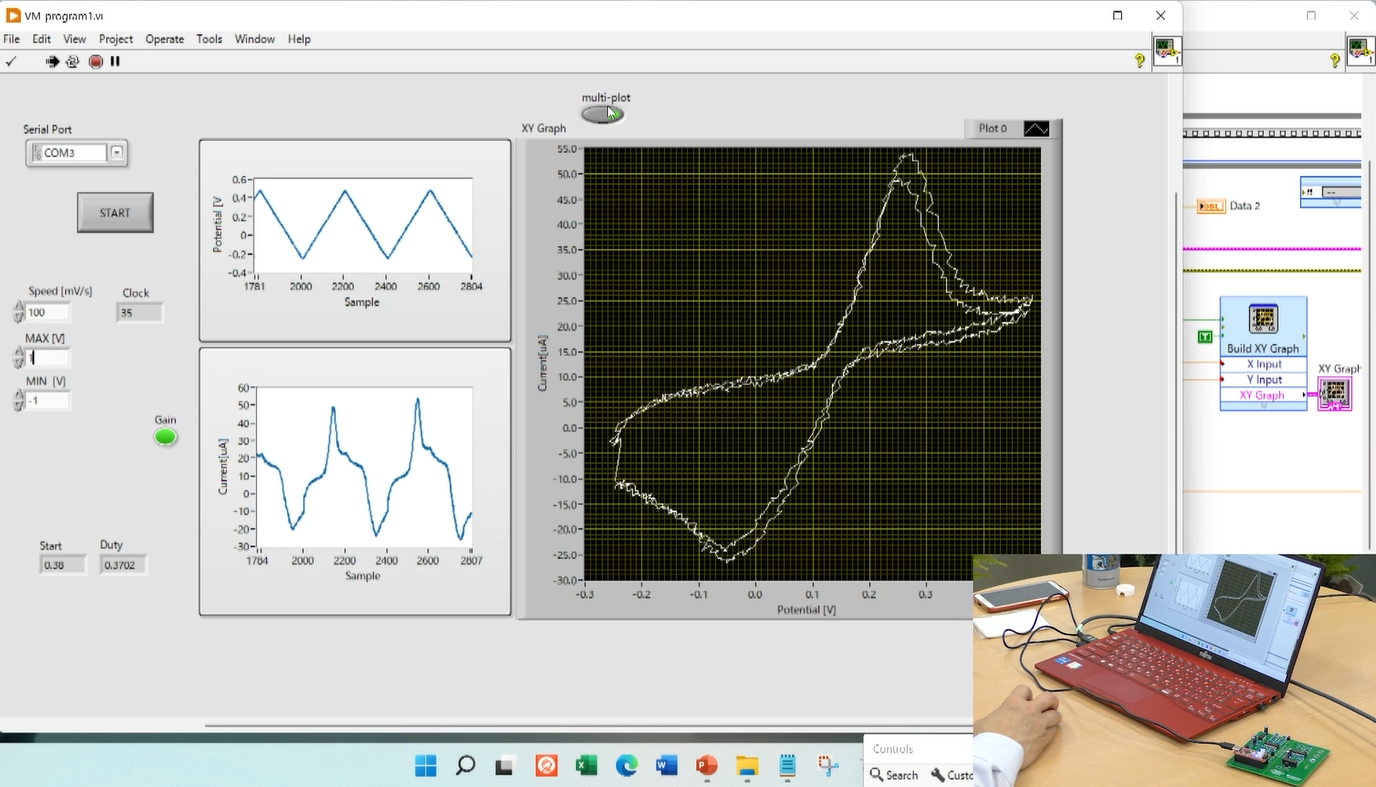Click Search in the Controls palette
This screenshot has width=1376, height=787.
point(894,775)
